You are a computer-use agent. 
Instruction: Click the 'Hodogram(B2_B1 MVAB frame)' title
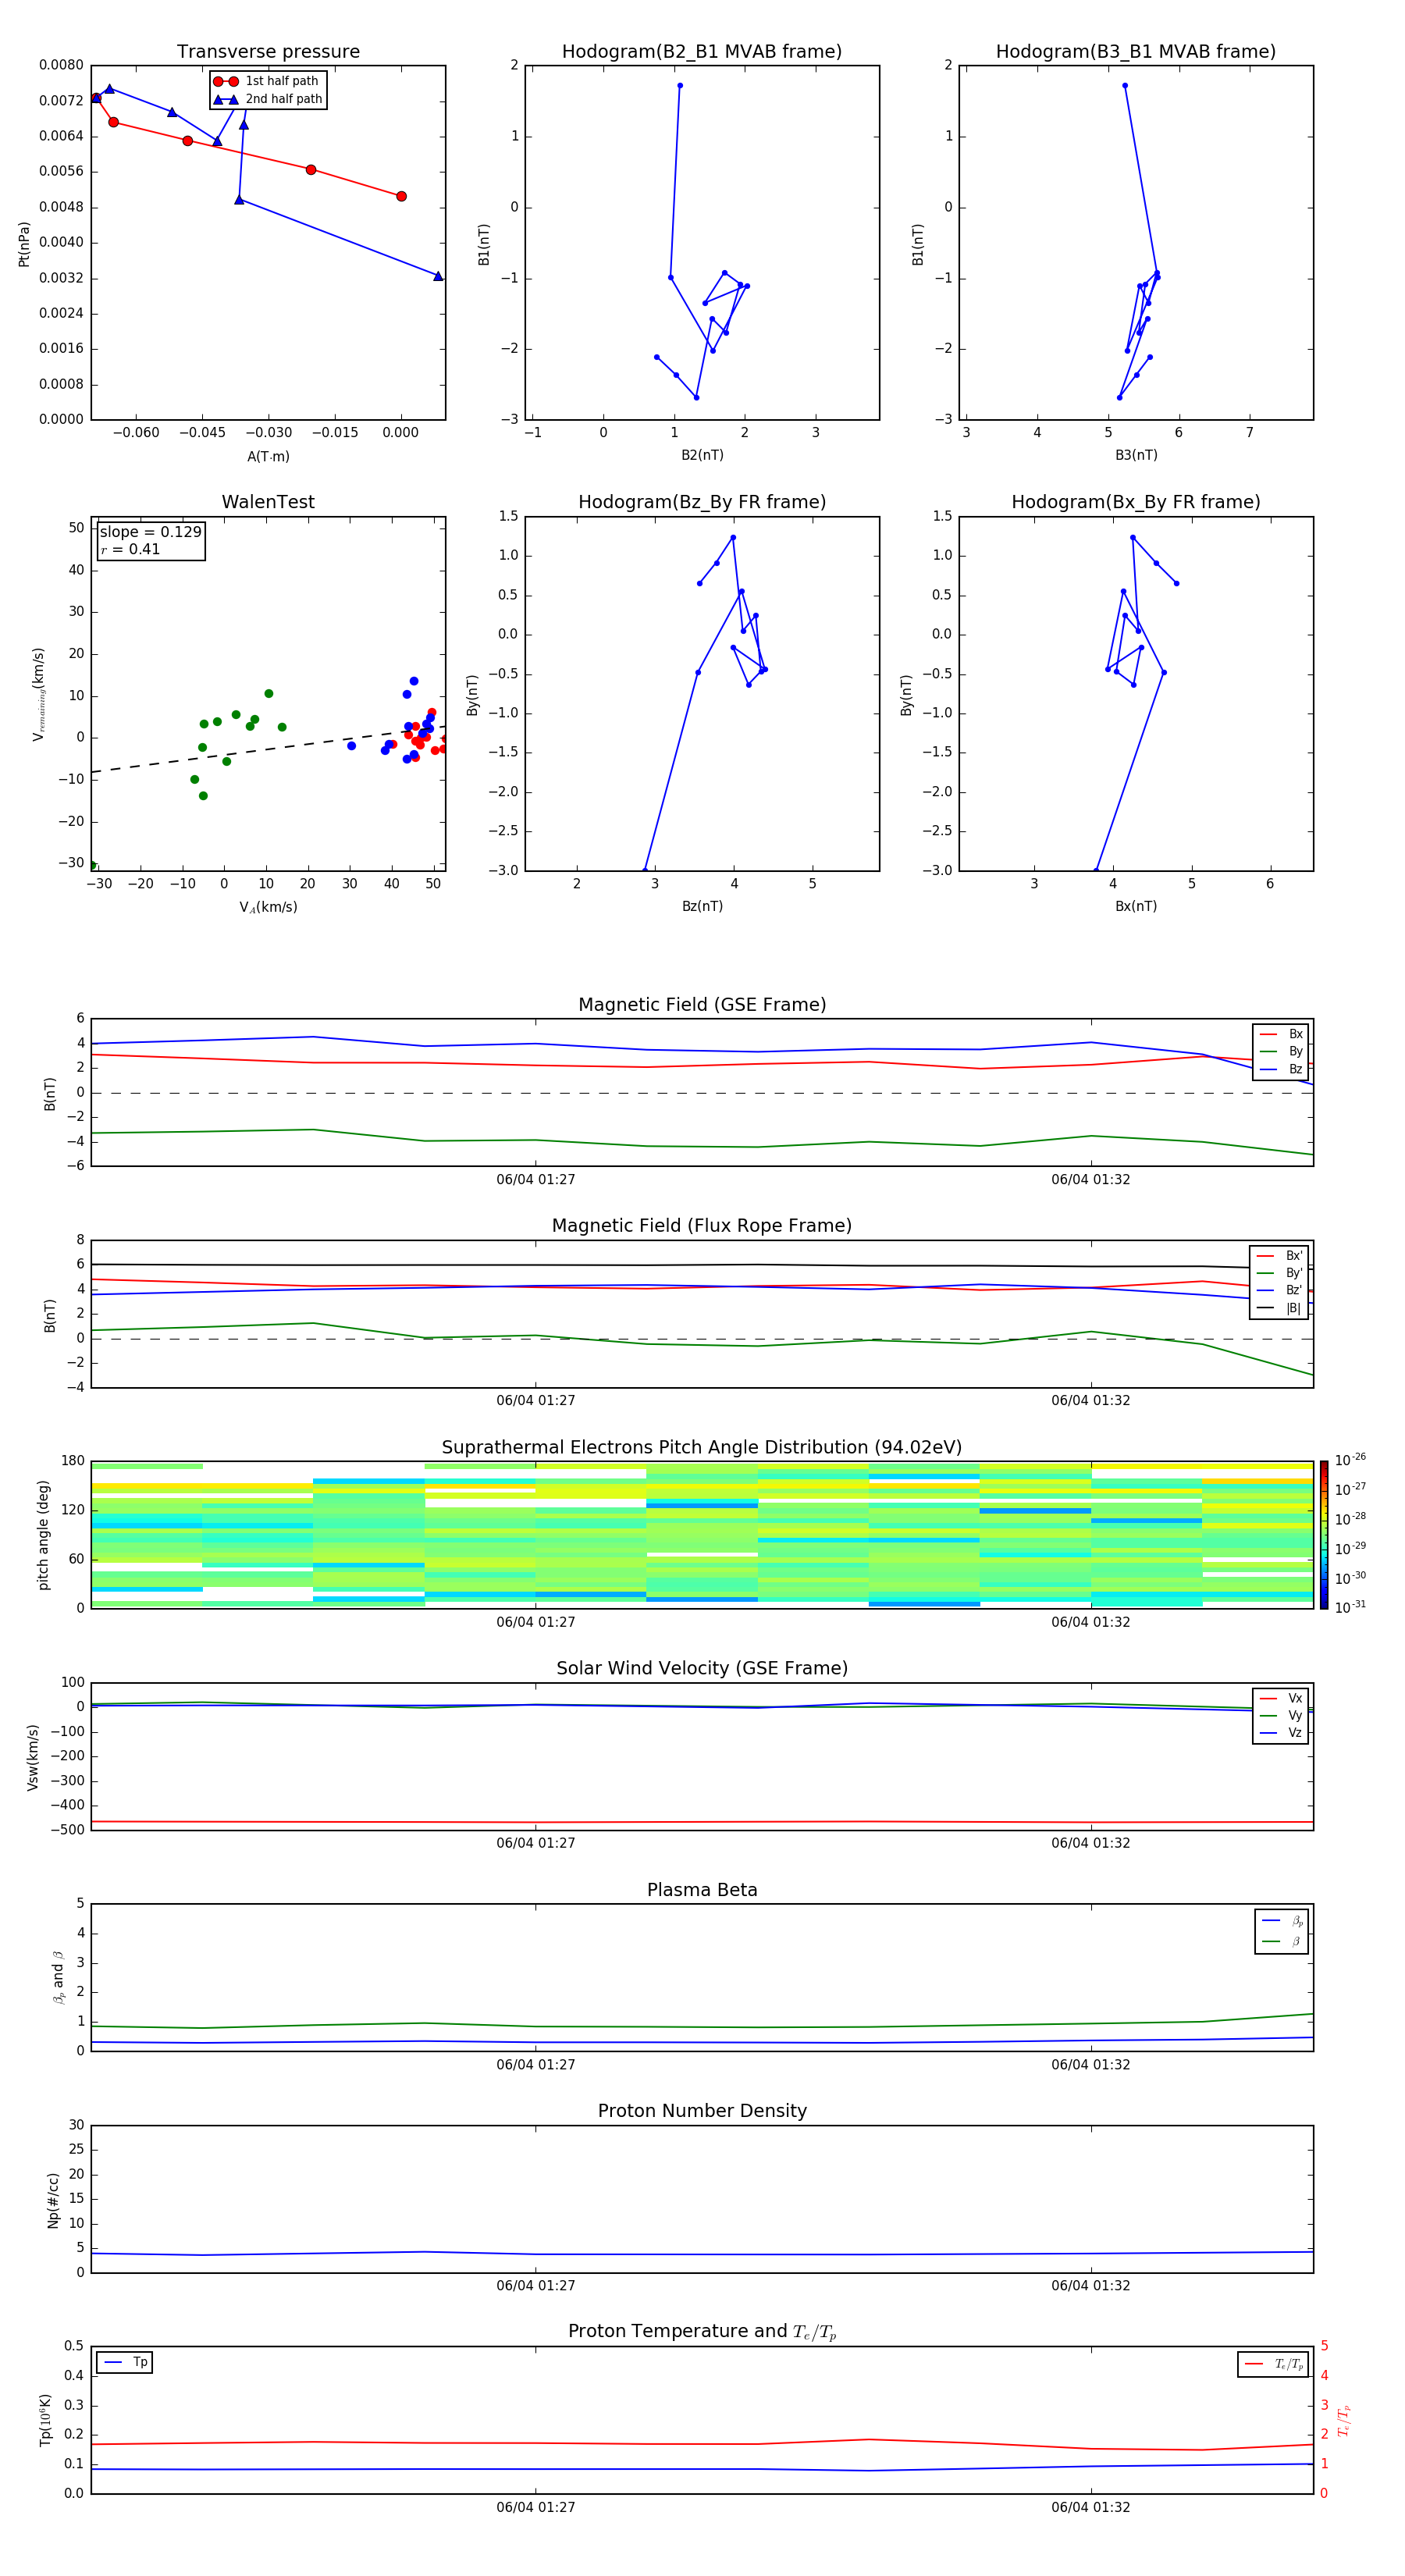tap(702, 52)
